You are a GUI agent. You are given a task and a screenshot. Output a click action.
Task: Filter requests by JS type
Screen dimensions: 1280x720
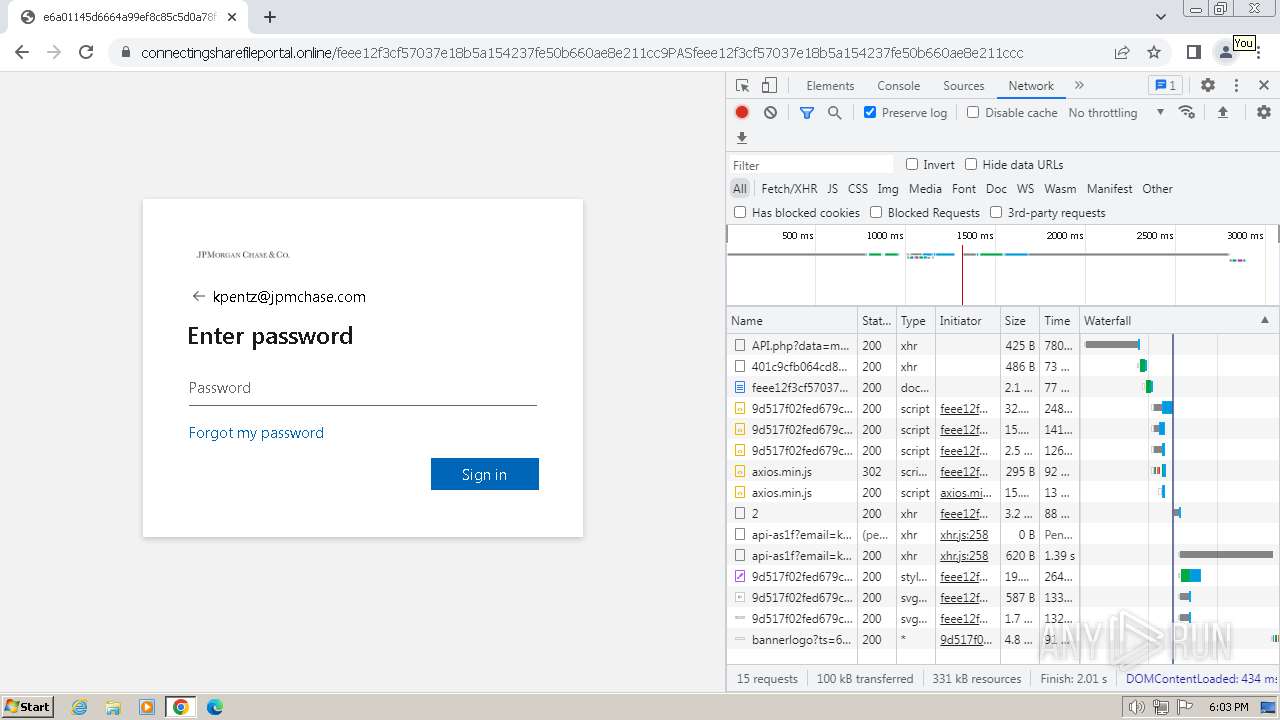pyautogui.click(x=832, y=188)
